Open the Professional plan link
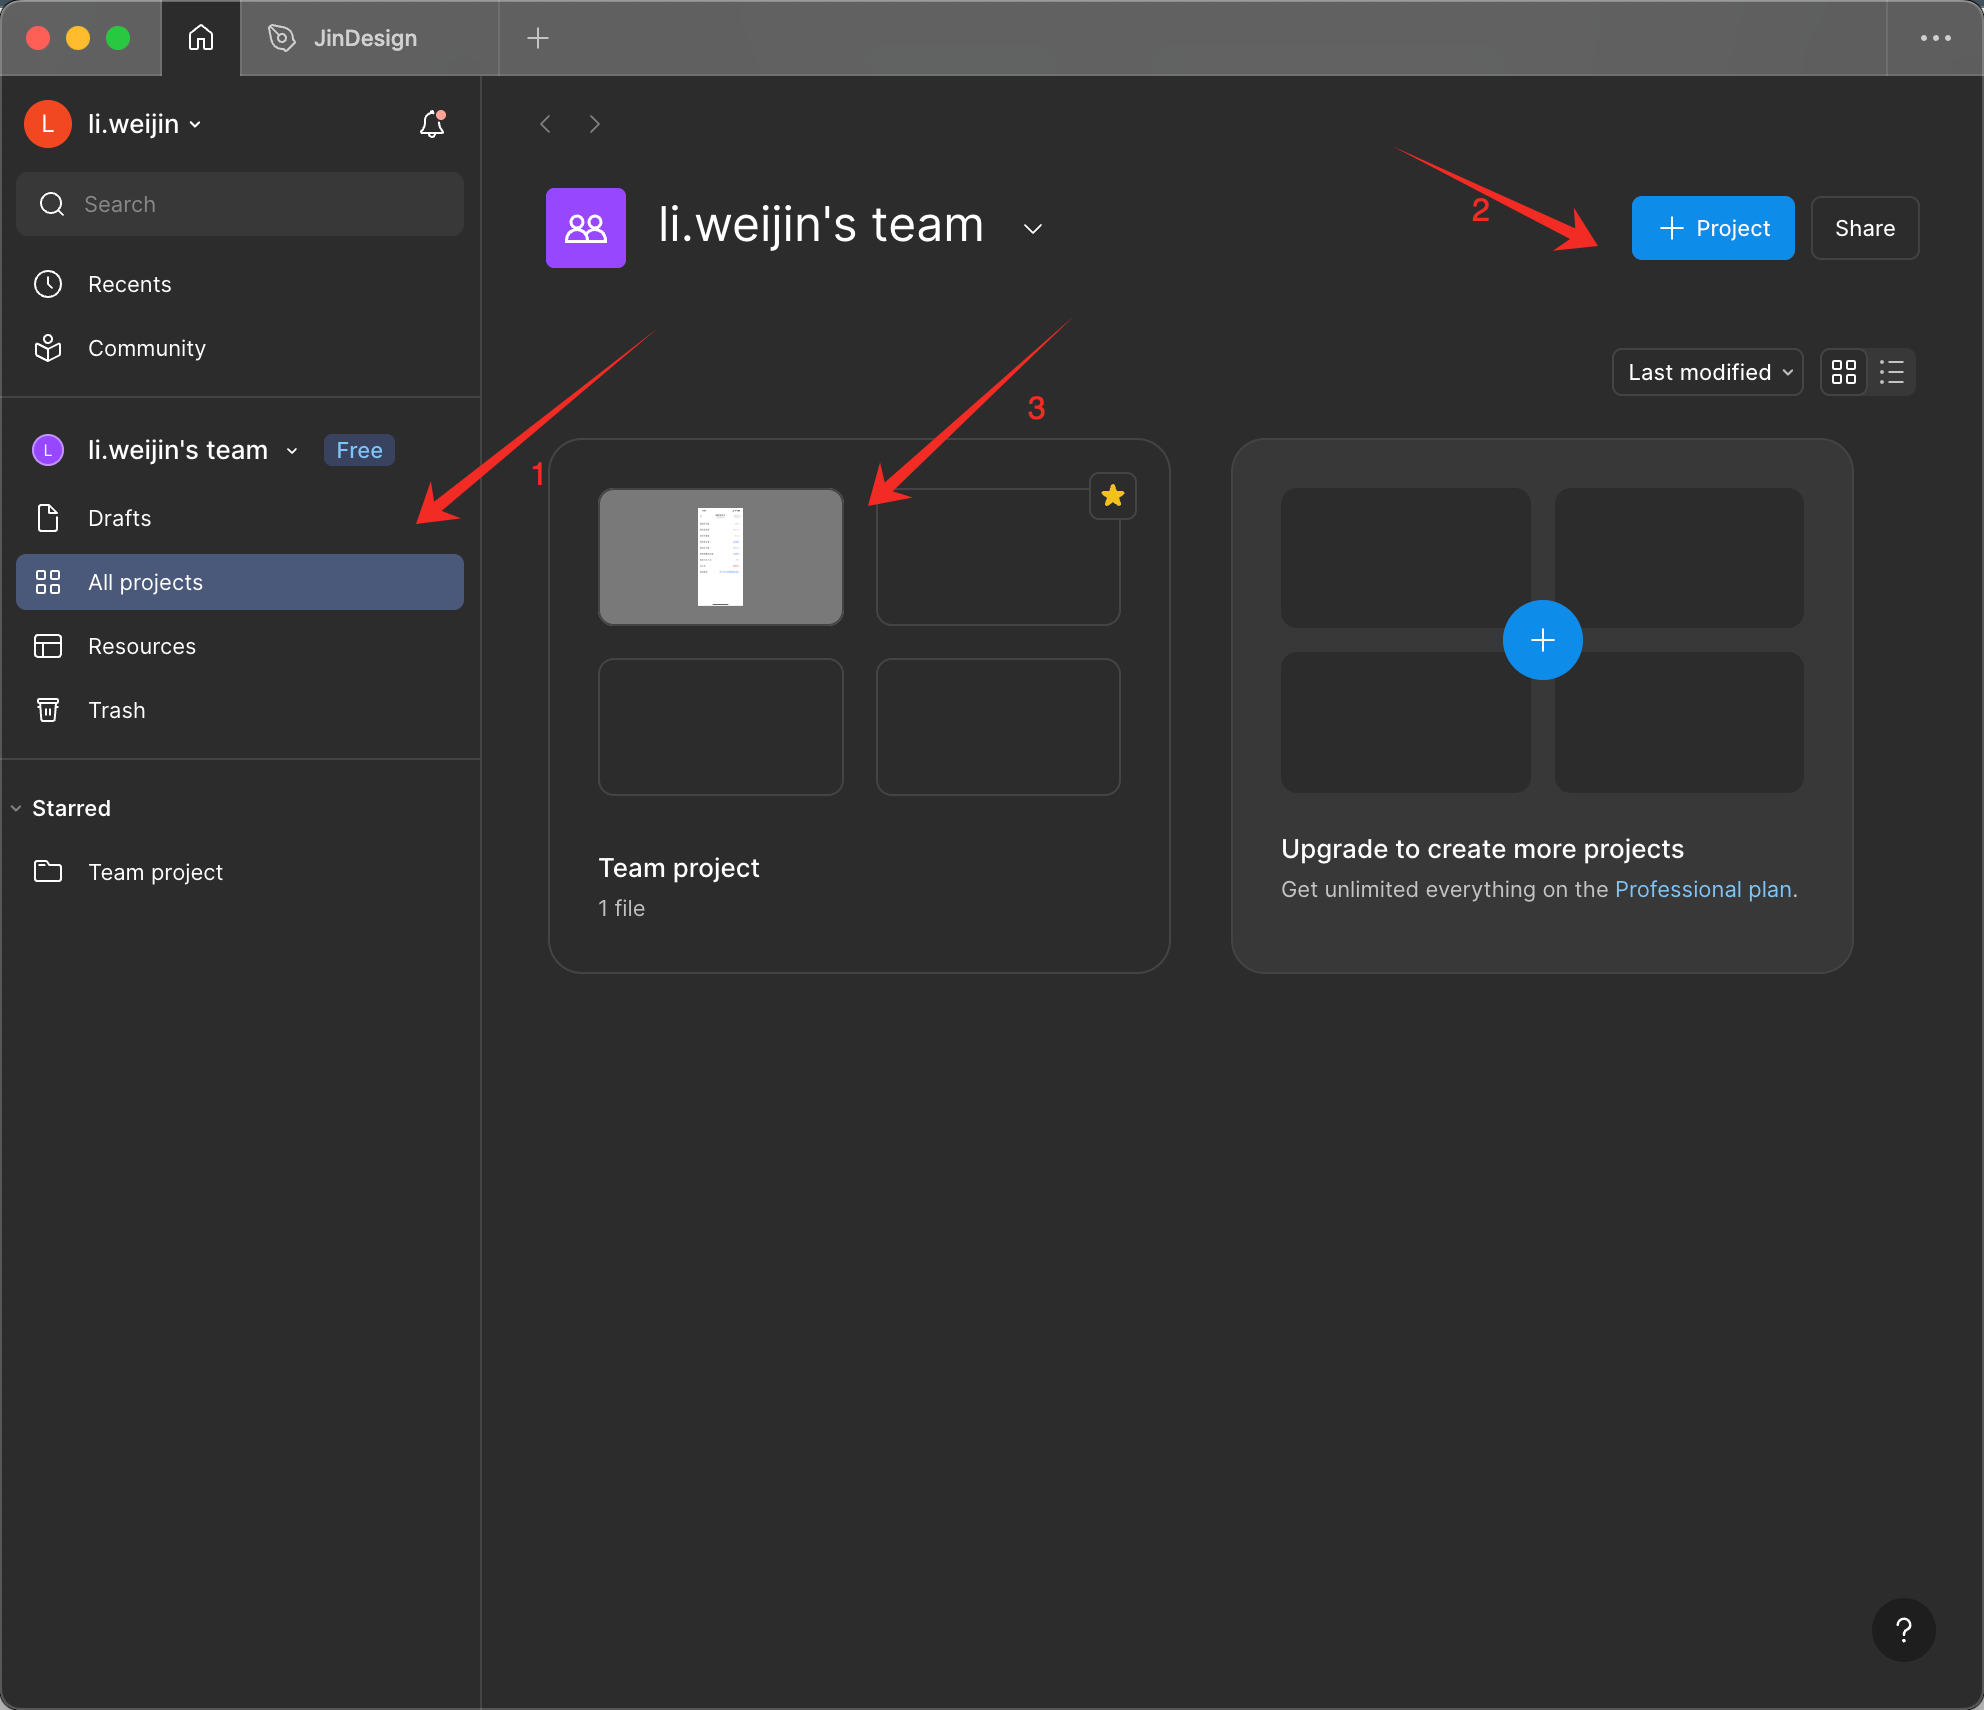The image size is (1984, 1710). pyautogui.click(x=1703, y=889)
